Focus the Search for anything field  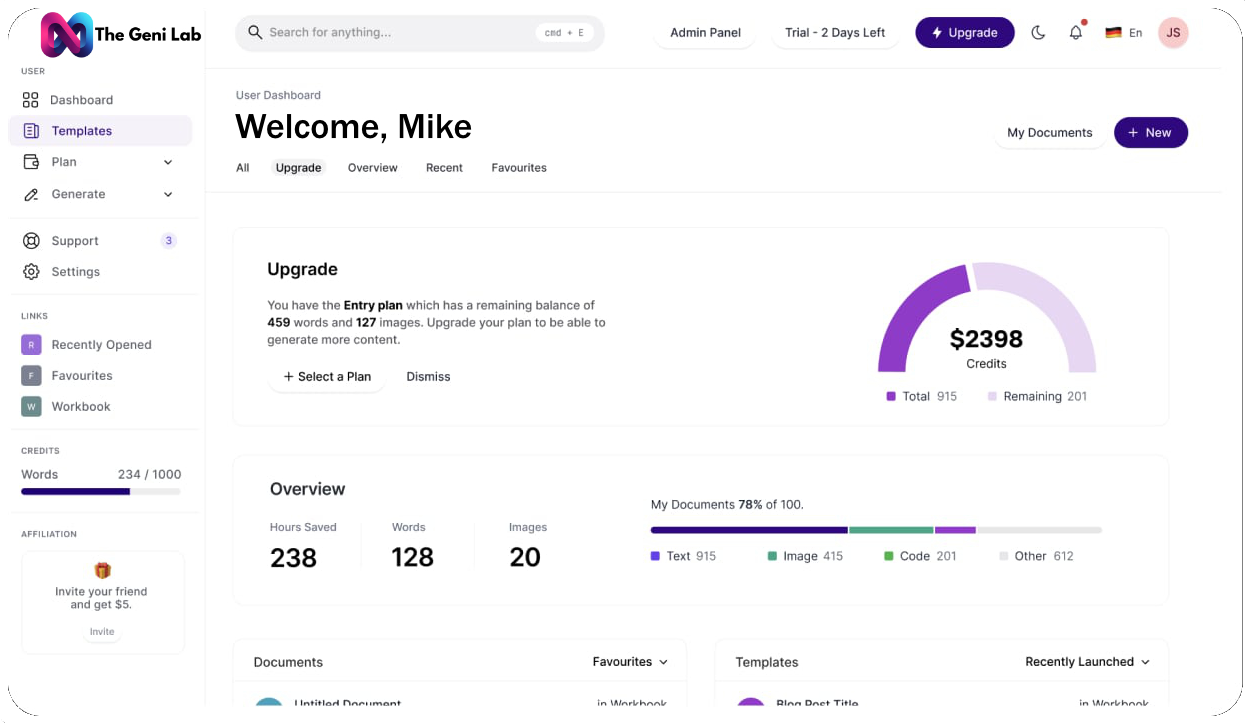click(400, 33)
